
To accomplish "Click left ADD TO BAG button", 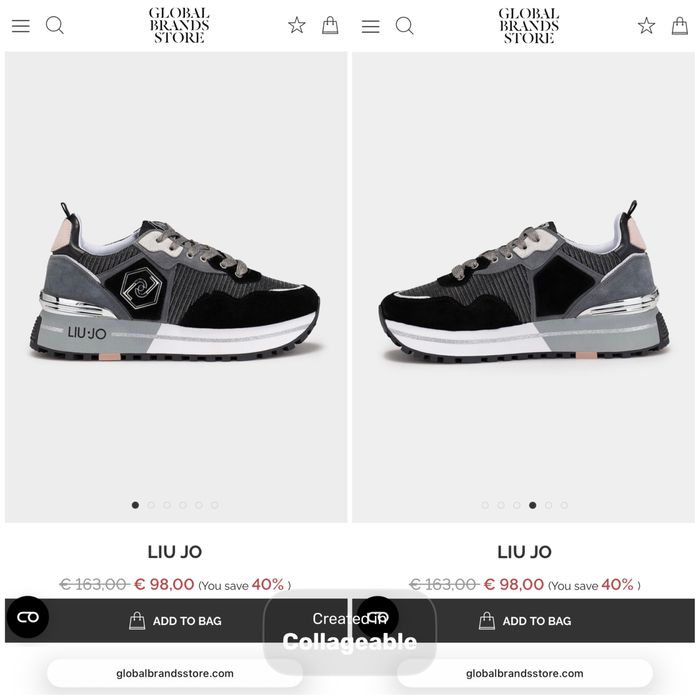I will pyautogui.click(x=176, y=621).
